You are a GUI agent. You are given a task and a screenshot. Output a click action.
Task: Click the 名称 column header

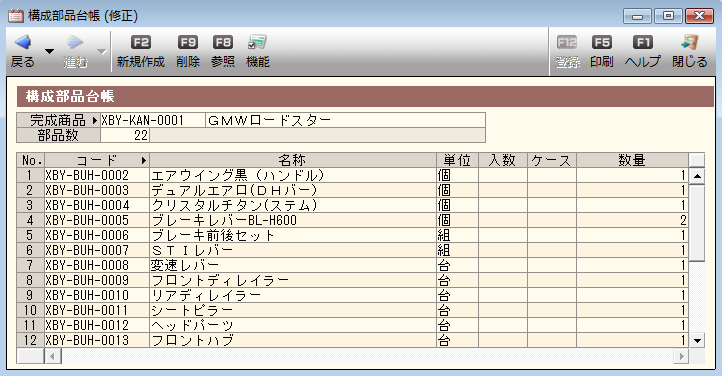(293, 160)
